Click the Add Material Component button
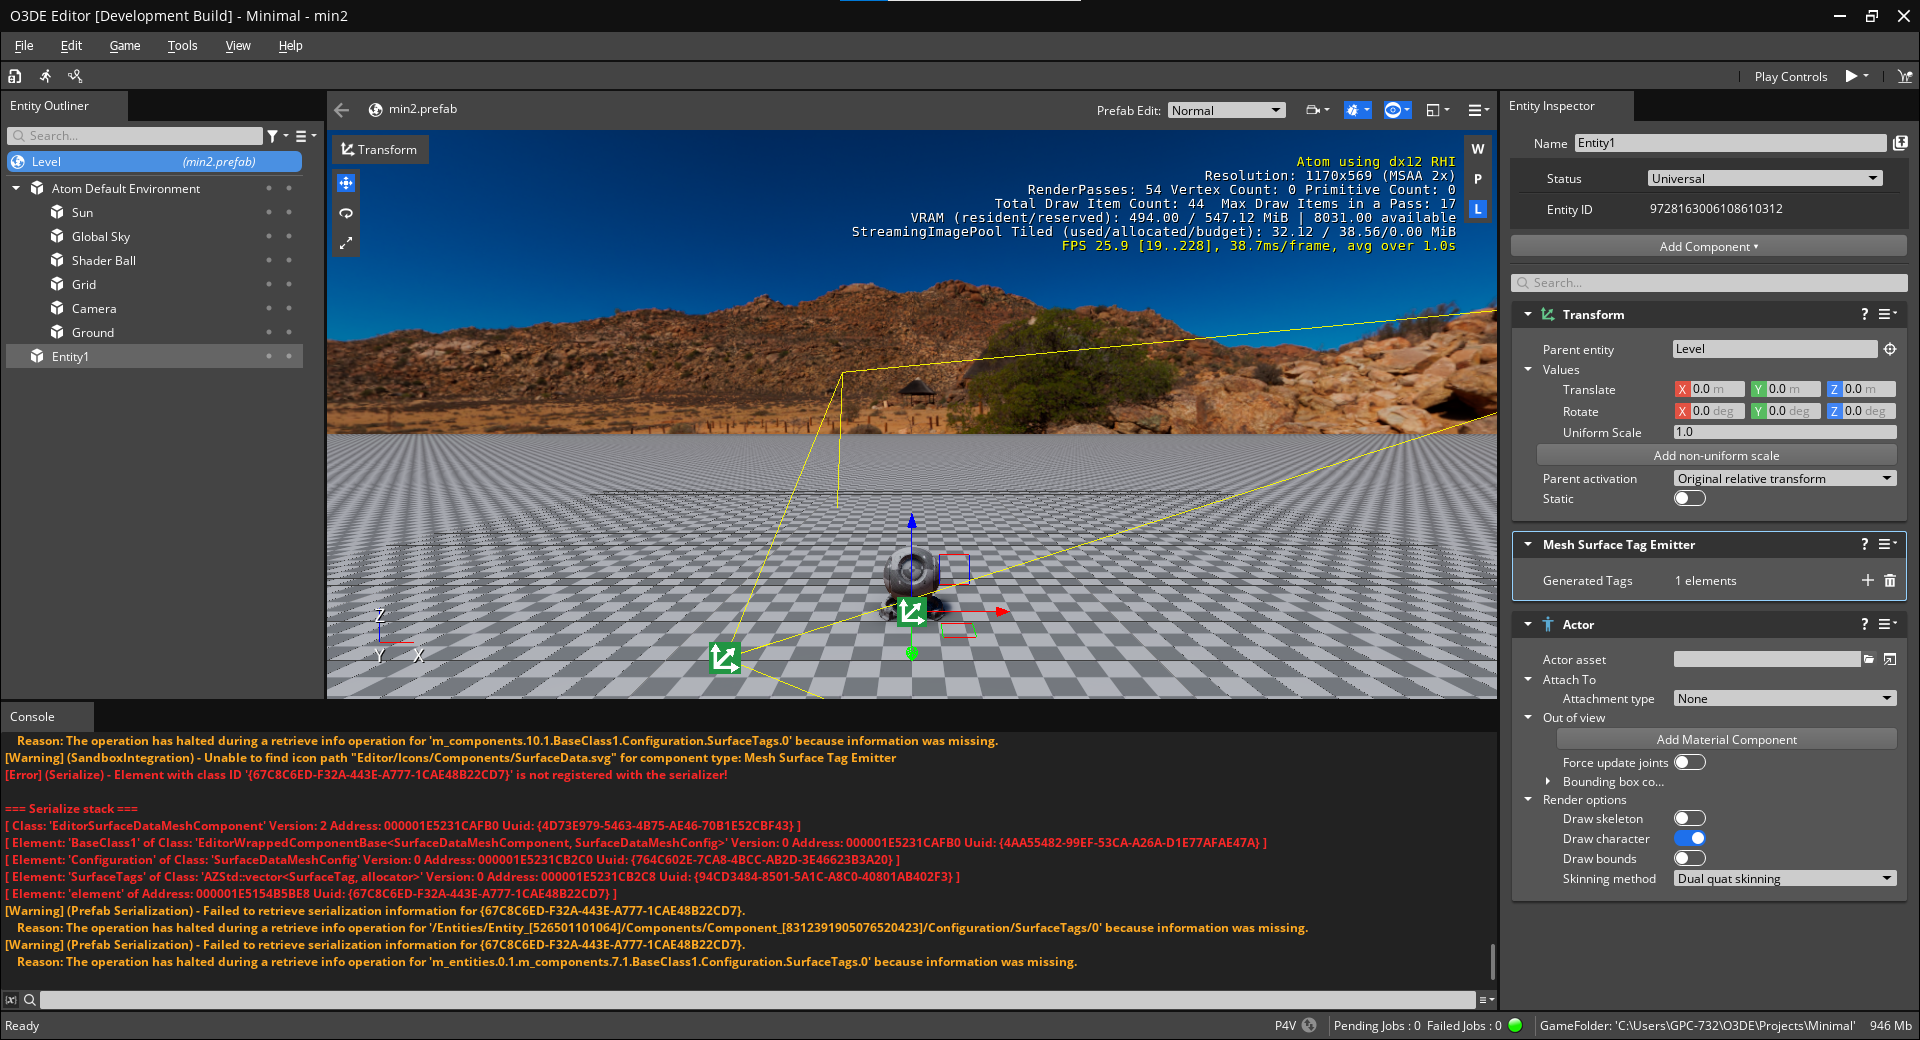1920x1040 pixels. click(1726, 739)
